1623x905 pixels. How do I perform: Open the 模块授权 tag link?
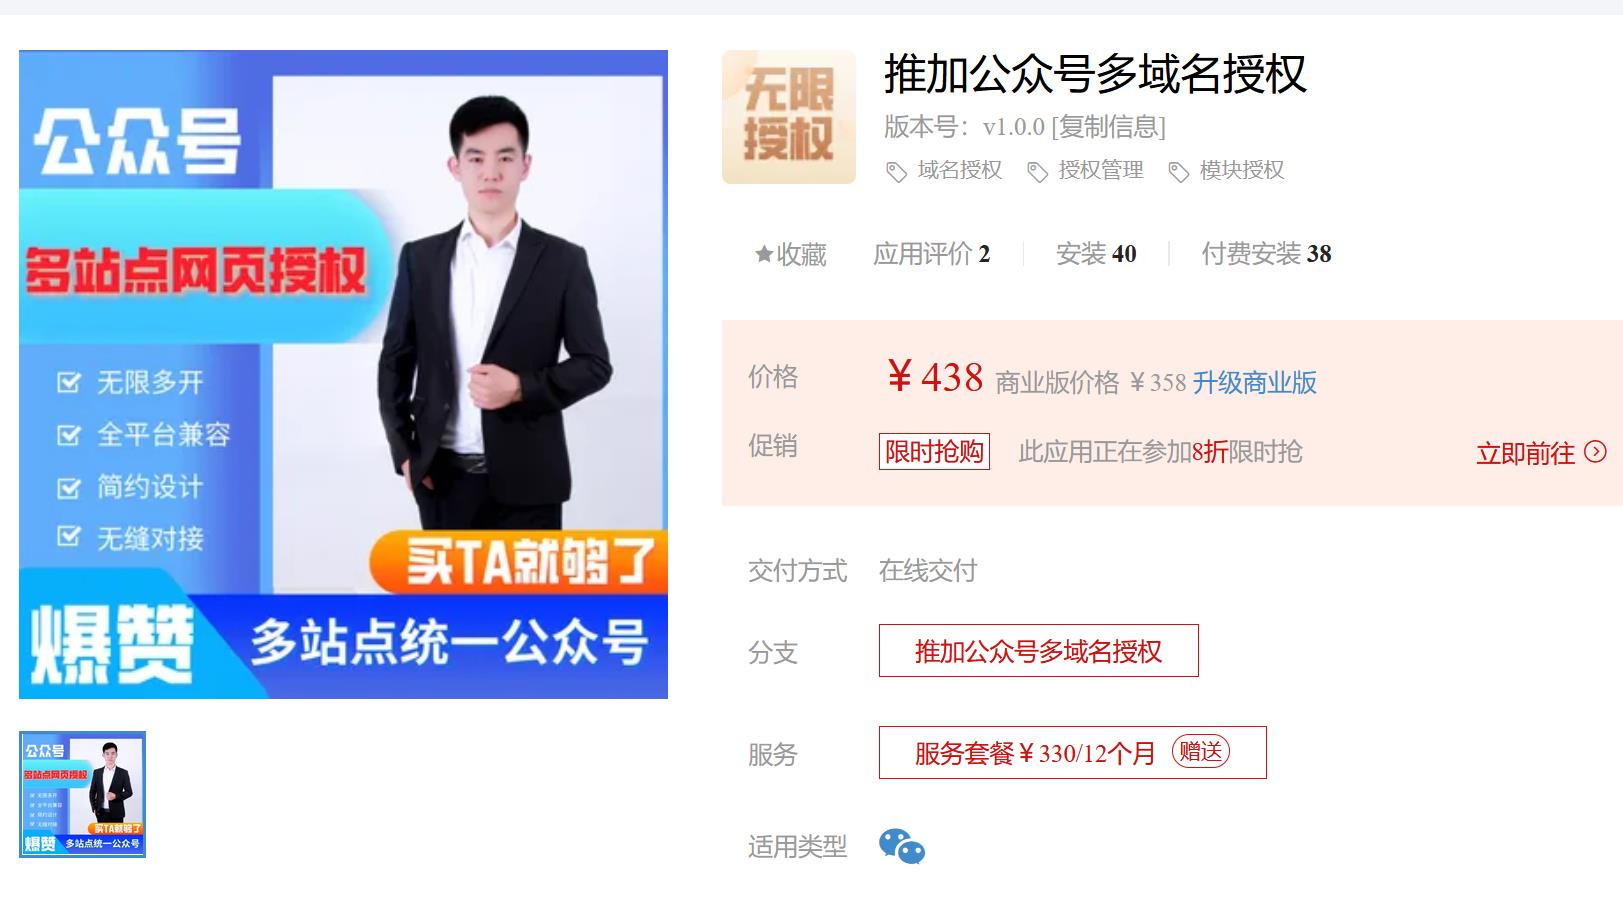(x=1242, y=170)
